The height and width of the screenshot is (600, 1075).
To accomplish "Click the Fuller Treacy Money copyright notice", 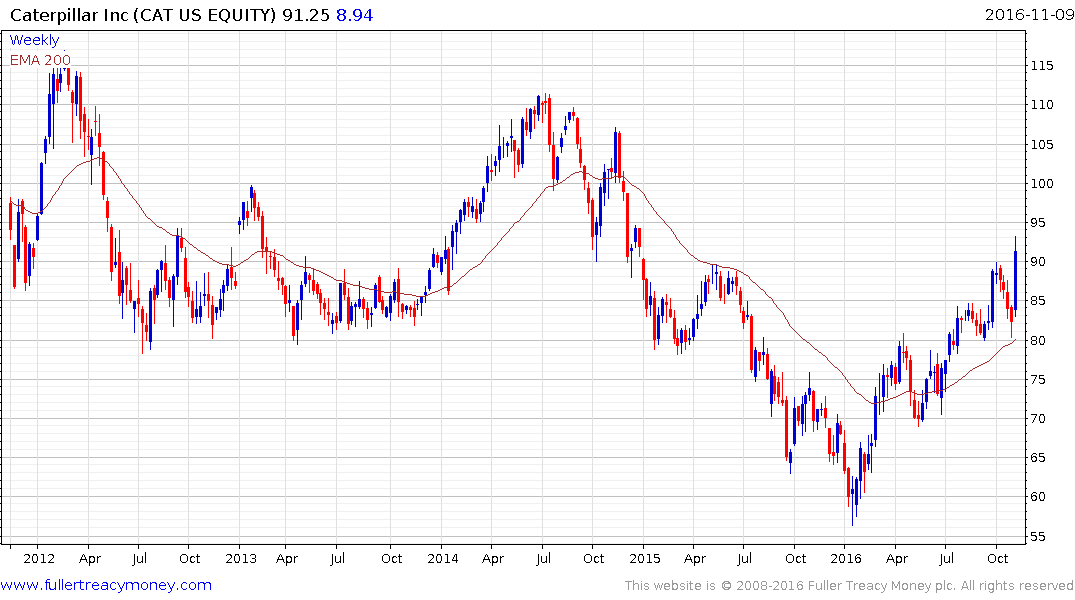I will [849, 586].
